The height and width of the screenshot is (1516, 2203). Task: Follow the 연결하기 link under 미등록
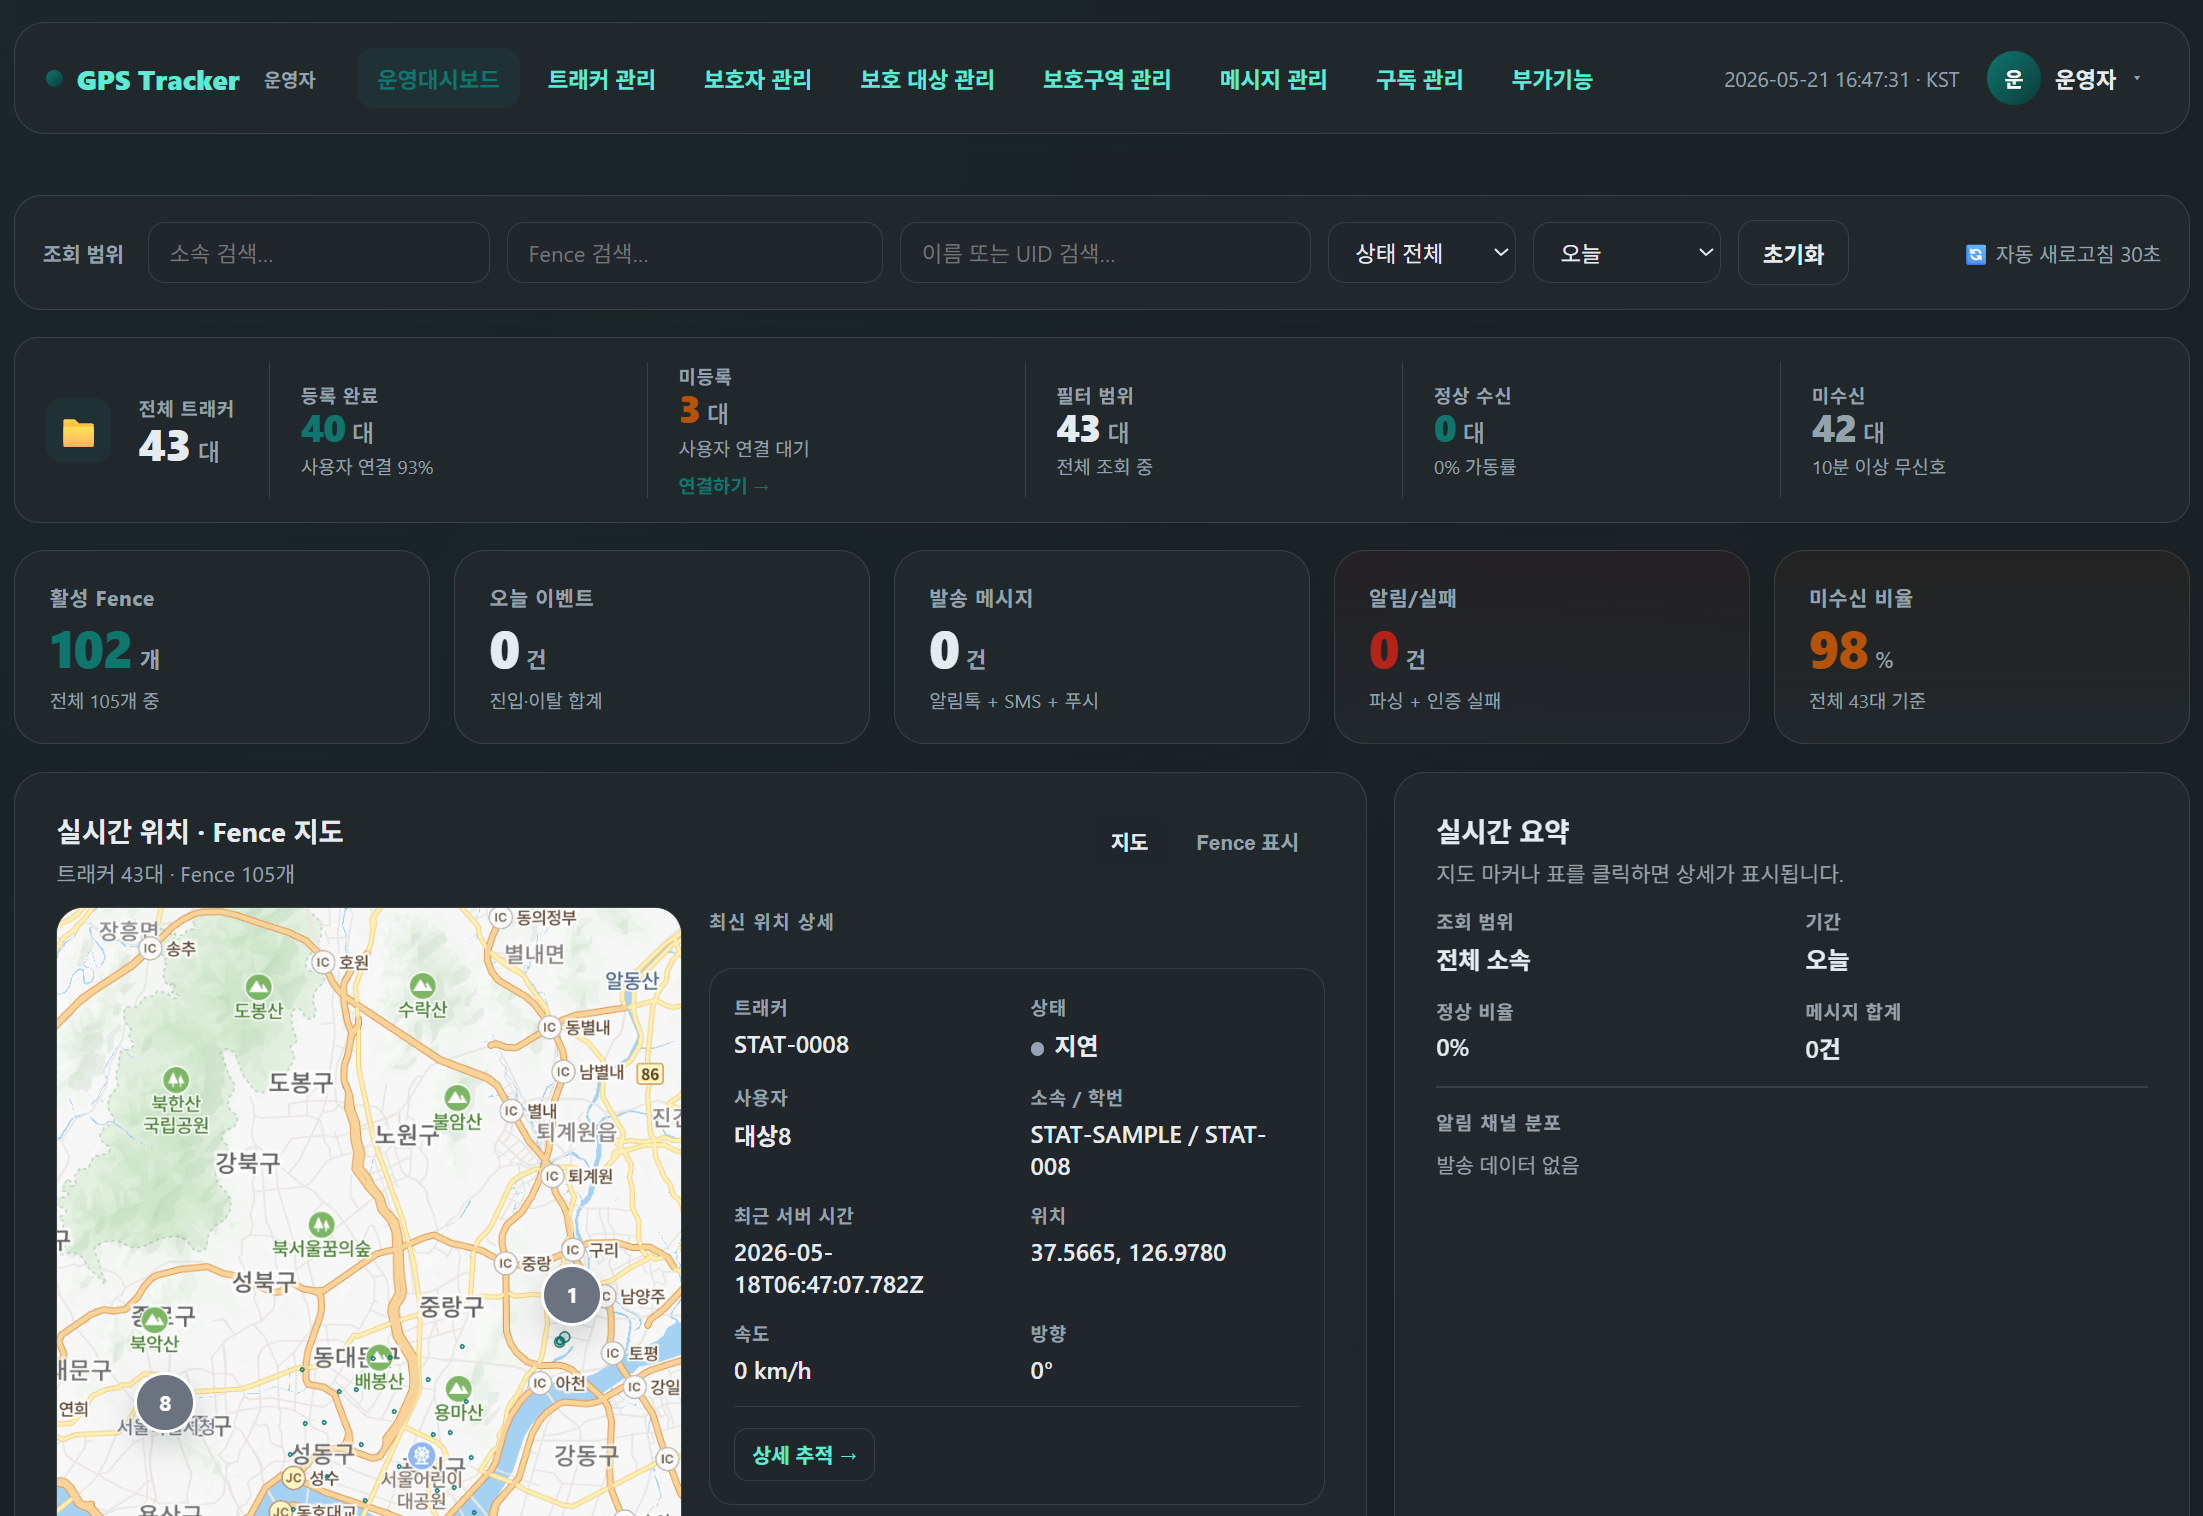[x=723, y=486]
